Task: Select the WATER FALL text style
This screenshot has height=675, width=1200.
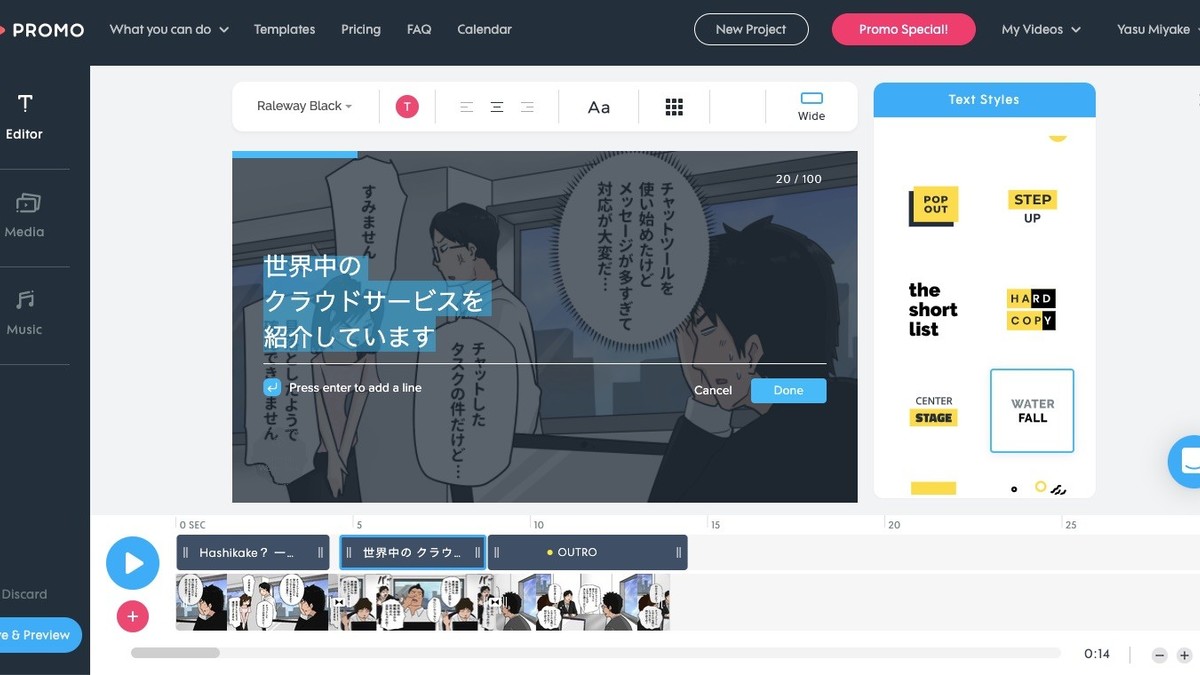Action: [x=1032, y=411]
